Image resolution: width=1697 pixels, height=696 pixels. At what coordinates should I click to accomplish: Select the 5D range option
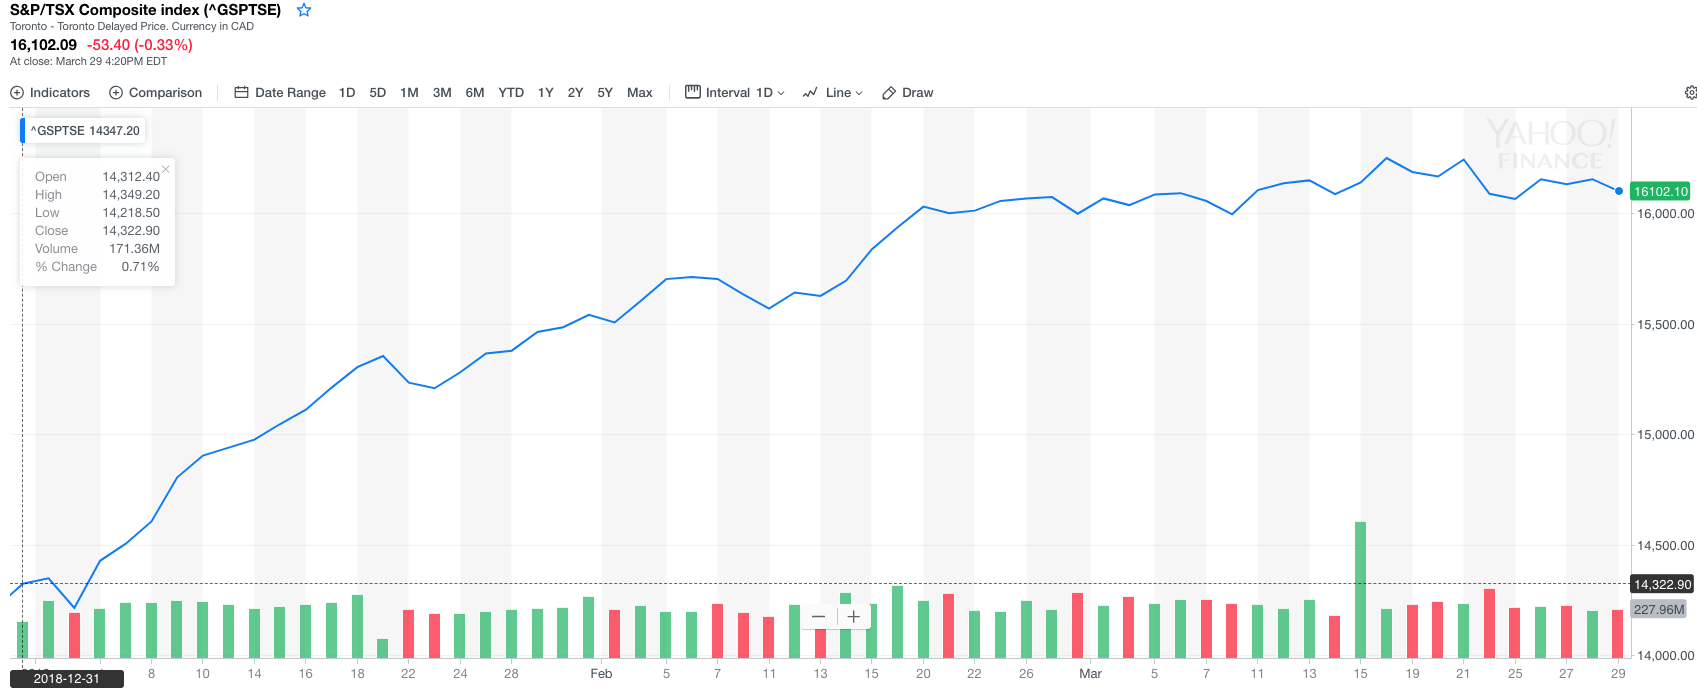pos(377,93)
